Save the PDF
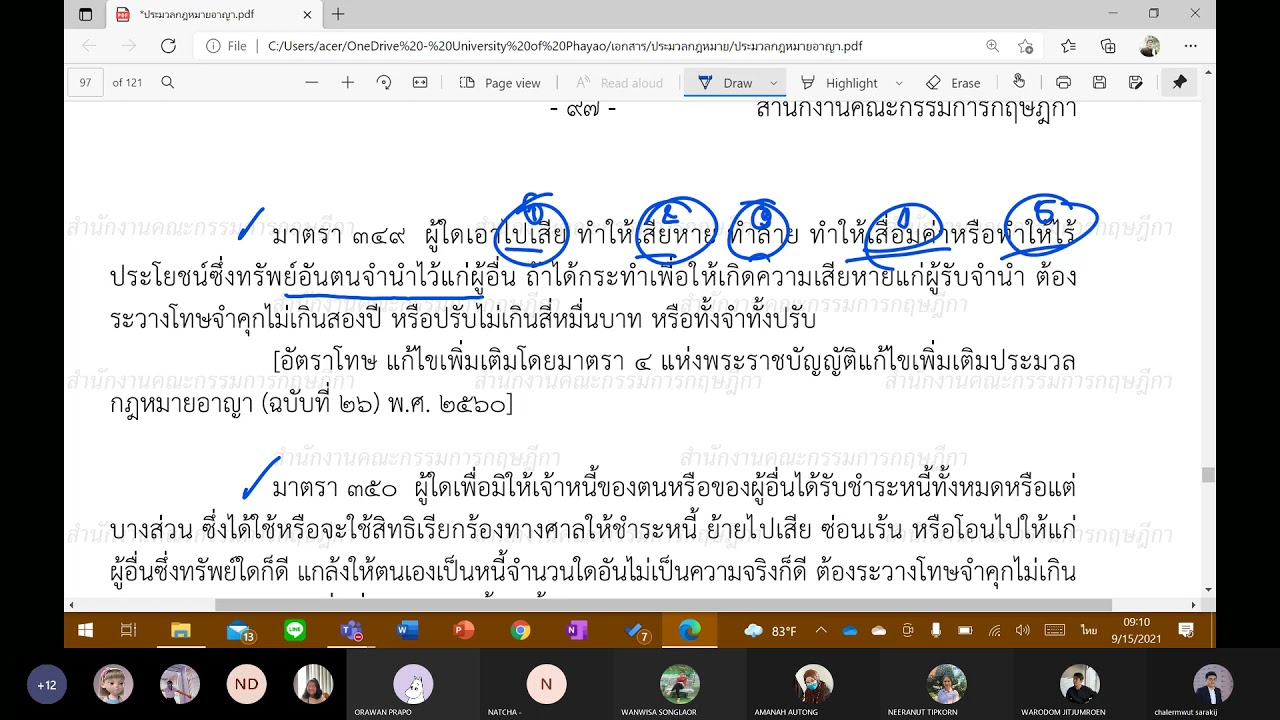This screenshot has height=720, width=1280. click(x=1099, y=83)
